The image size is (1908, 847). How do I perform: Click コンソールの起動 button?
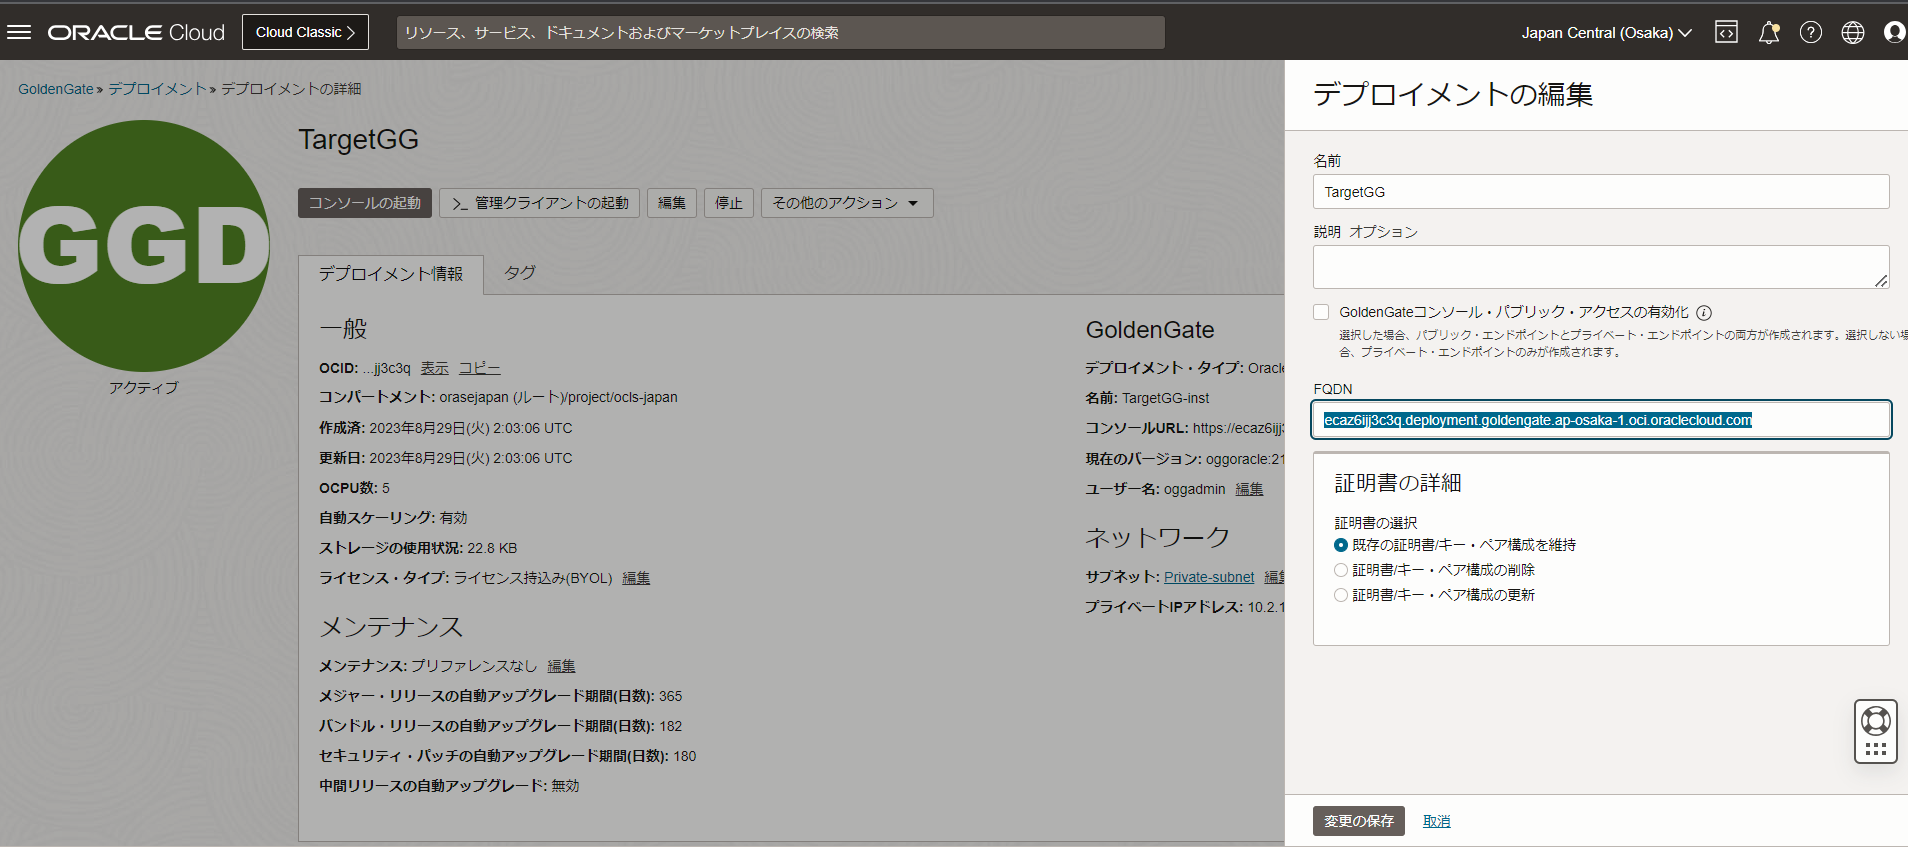click(x=365, y=203)
